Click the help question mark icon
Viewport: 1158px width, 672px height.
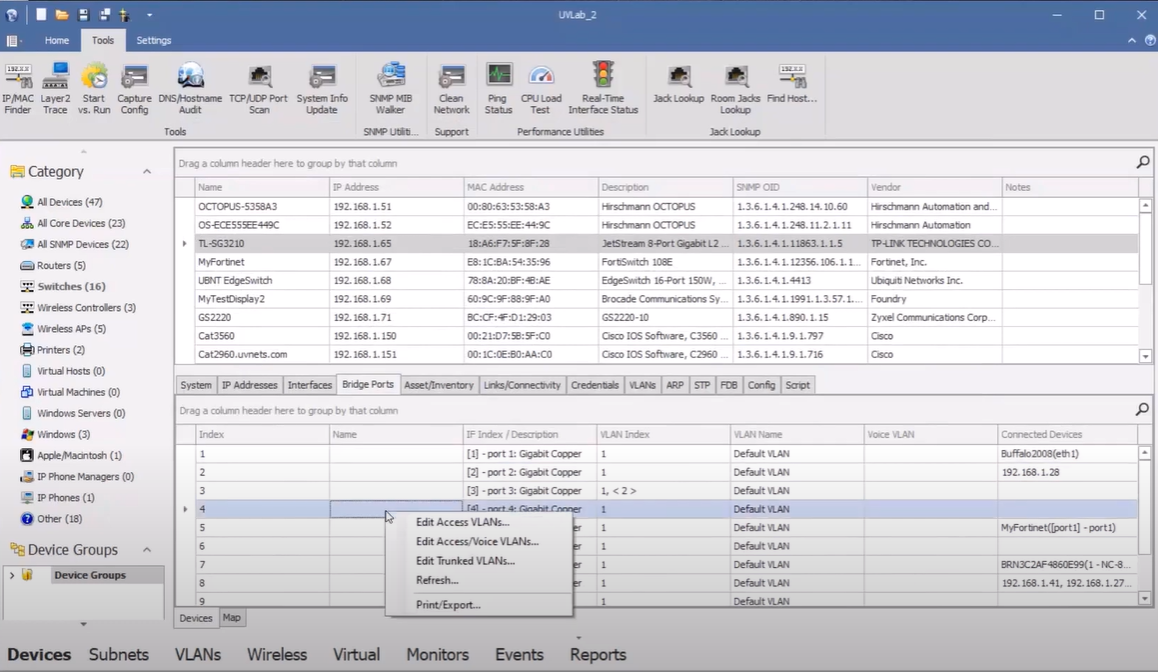pyautogui.click(x=1150, y=41)
